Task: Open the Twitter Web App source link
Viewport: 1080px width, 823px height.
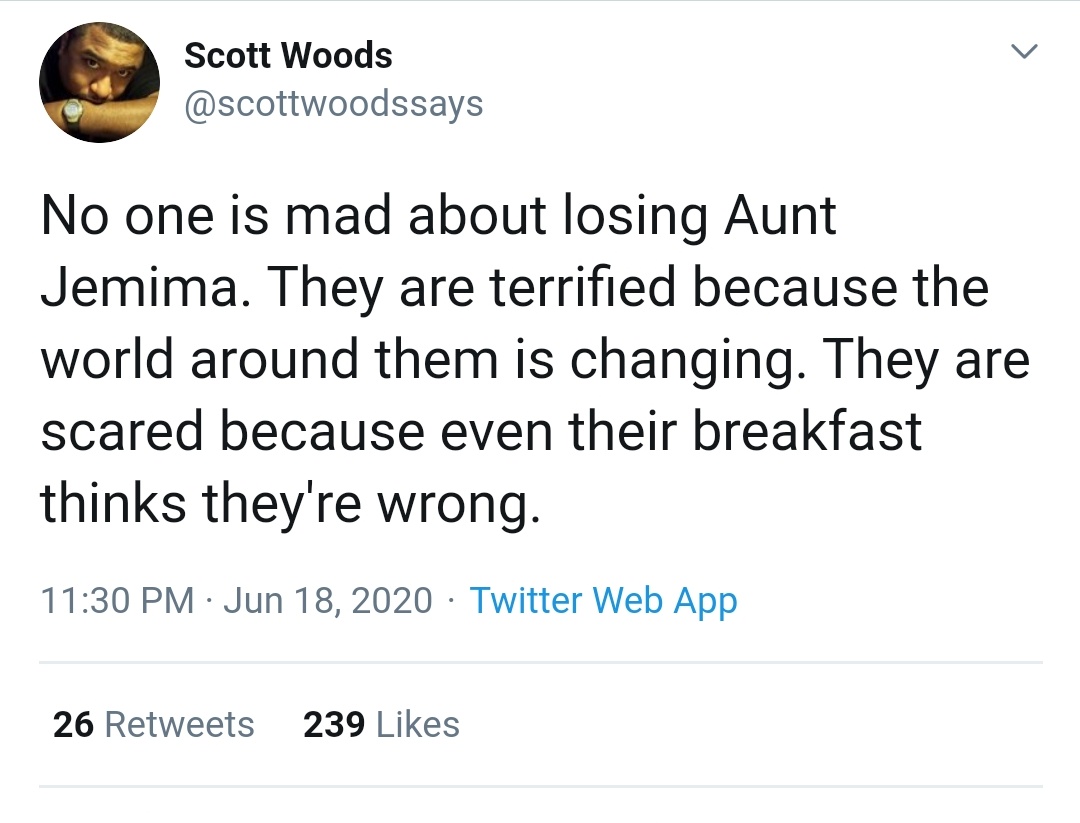Action: [603, 600]
